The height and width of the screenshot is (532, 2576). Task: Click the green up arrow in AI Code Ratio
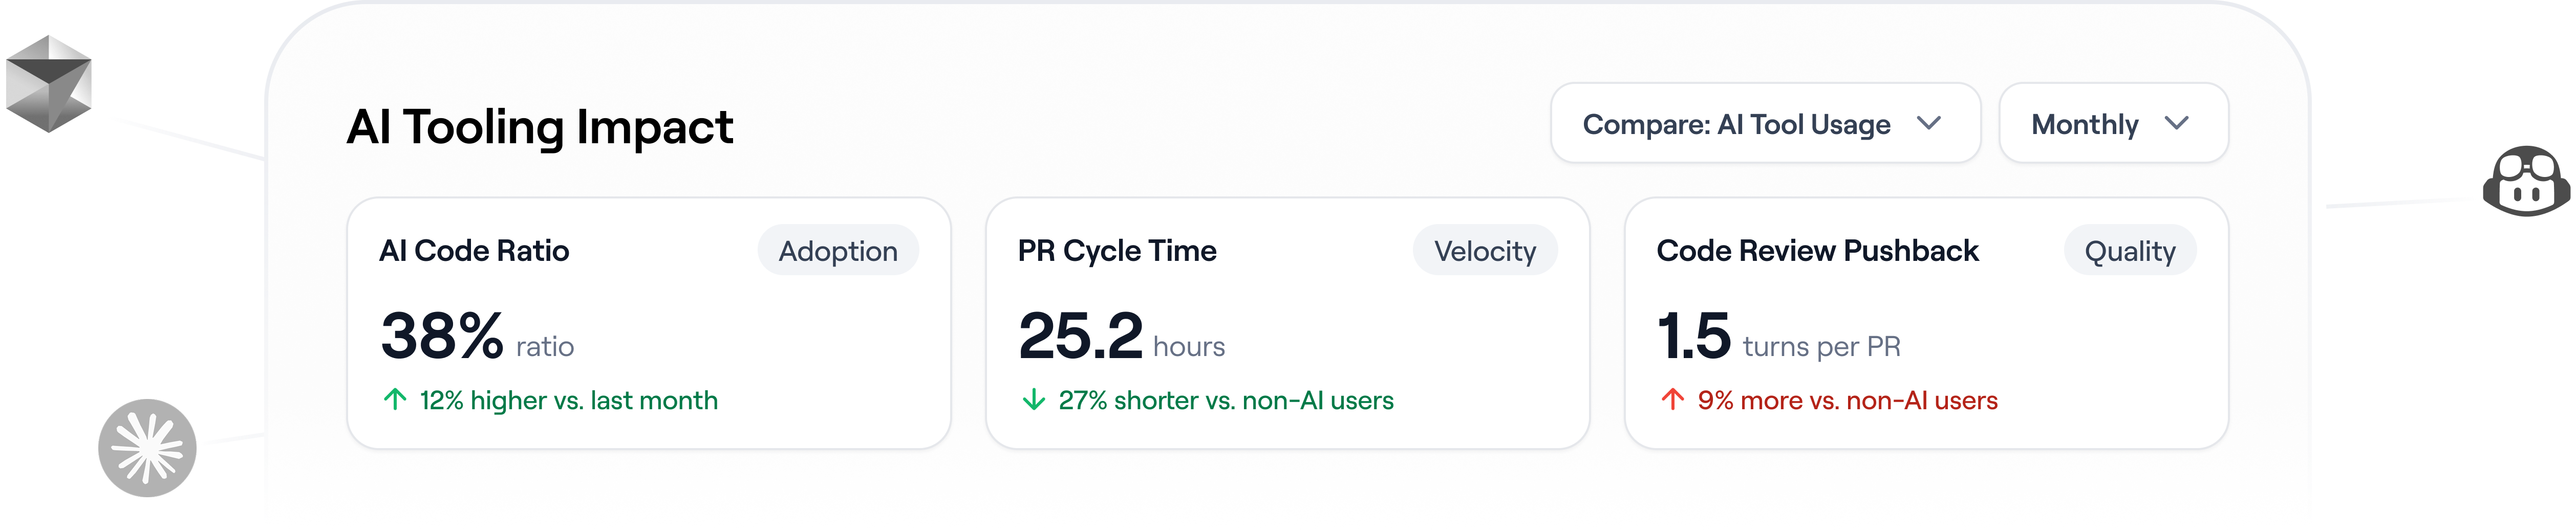(x=395, y=400)
